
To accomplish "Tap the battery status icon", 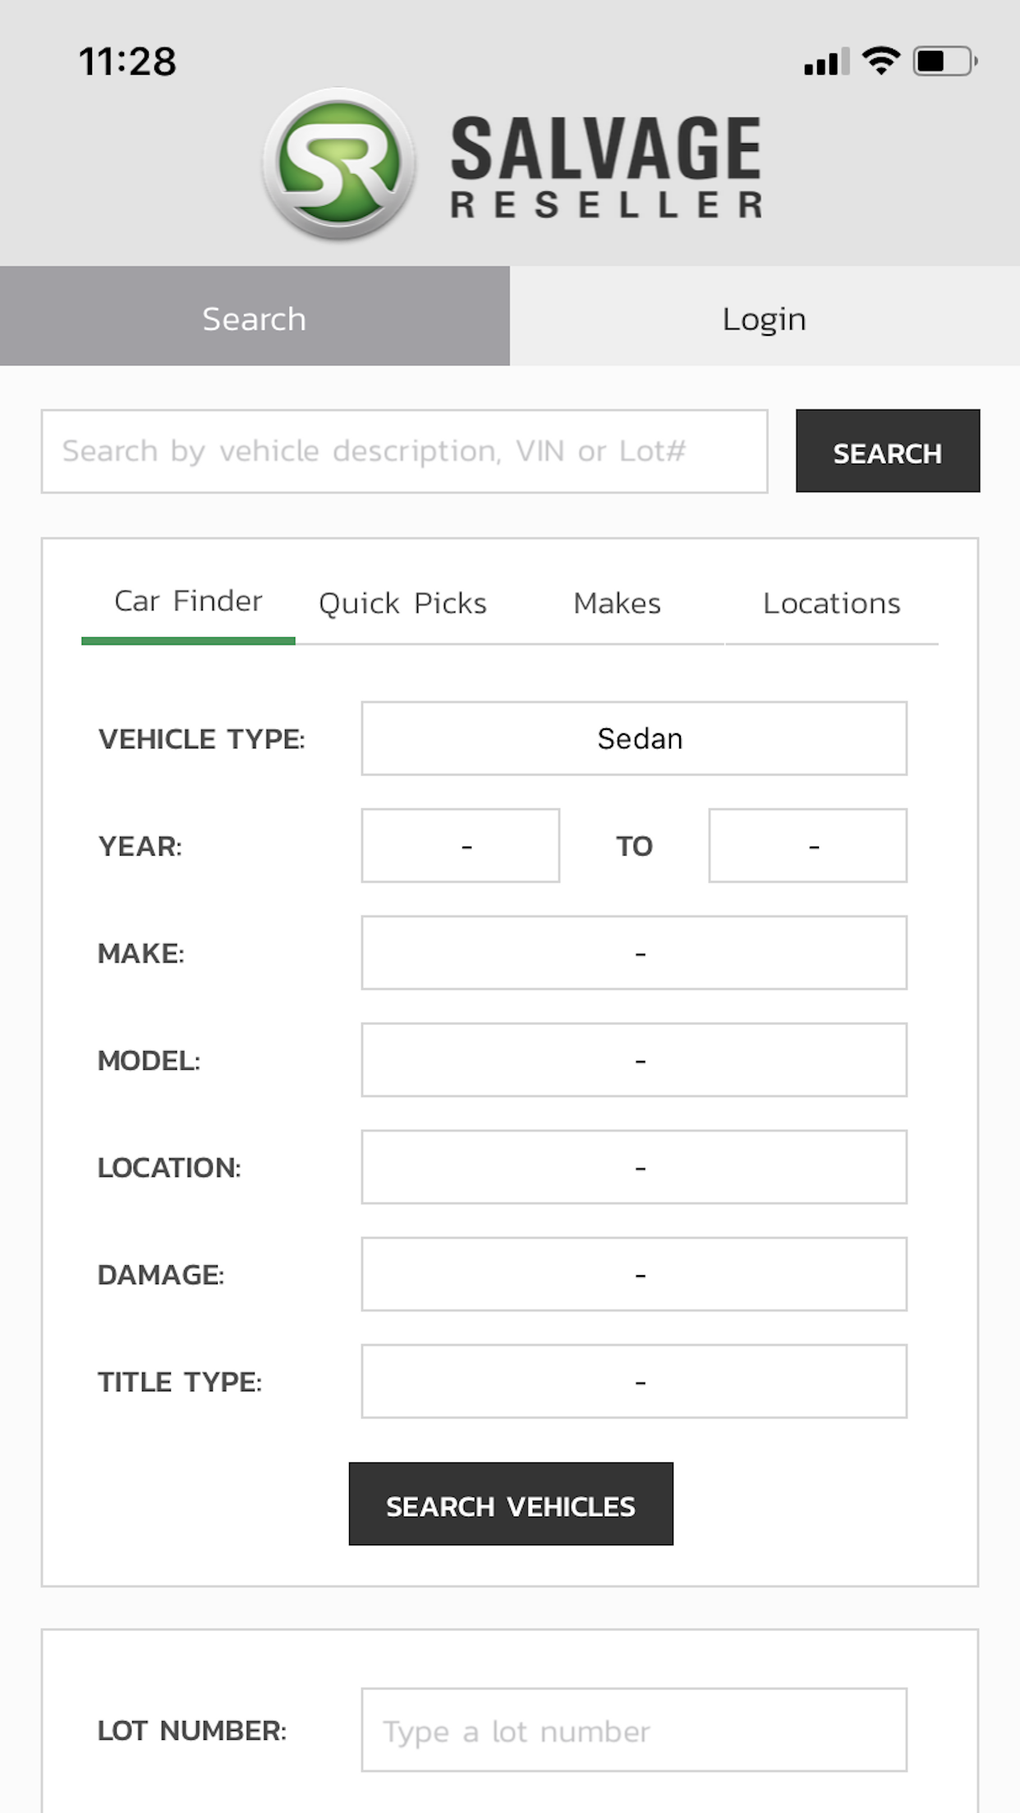I will 944,61.
